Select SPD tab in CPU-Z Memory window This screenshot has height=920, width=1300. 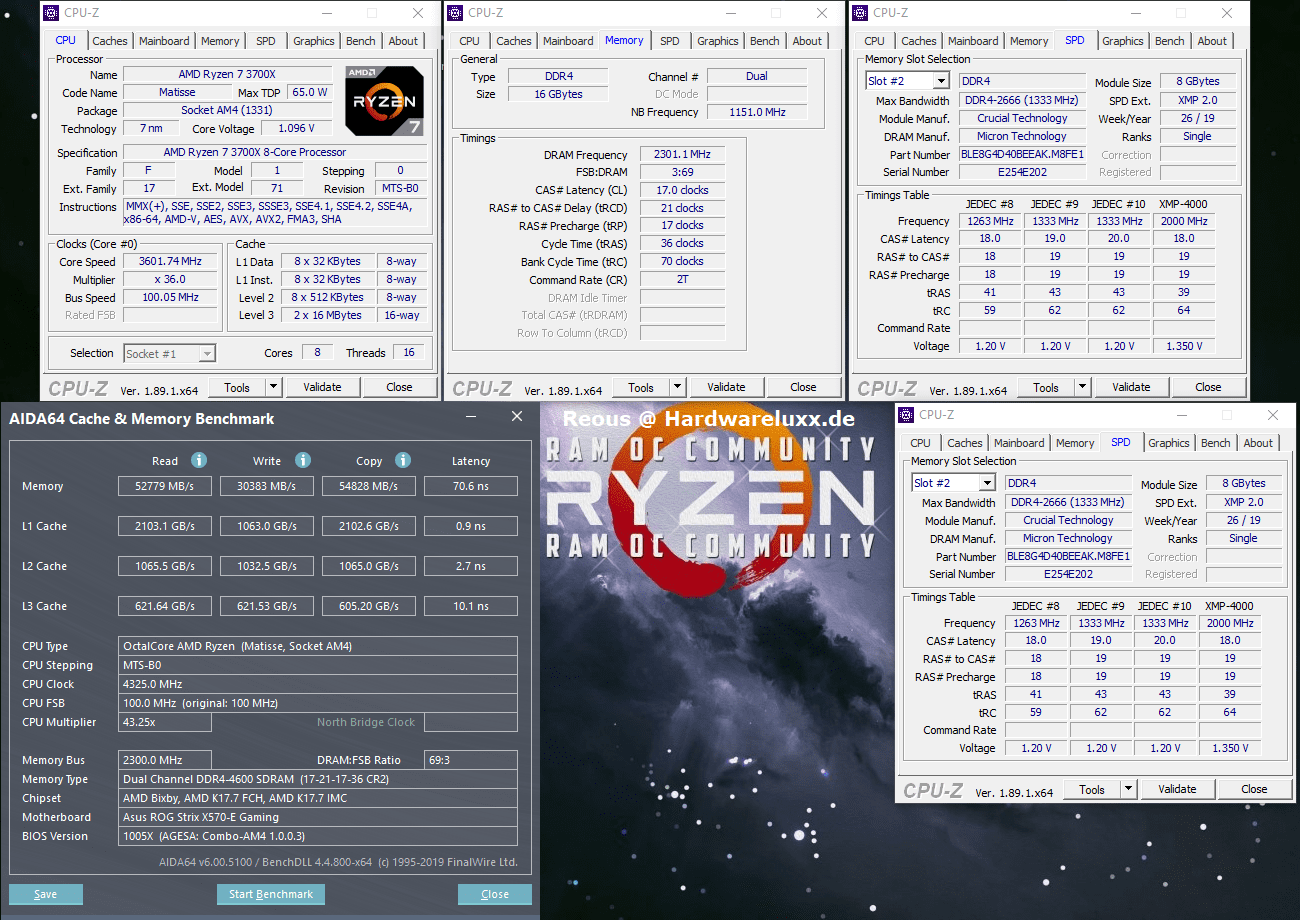(x=670, y=41)
